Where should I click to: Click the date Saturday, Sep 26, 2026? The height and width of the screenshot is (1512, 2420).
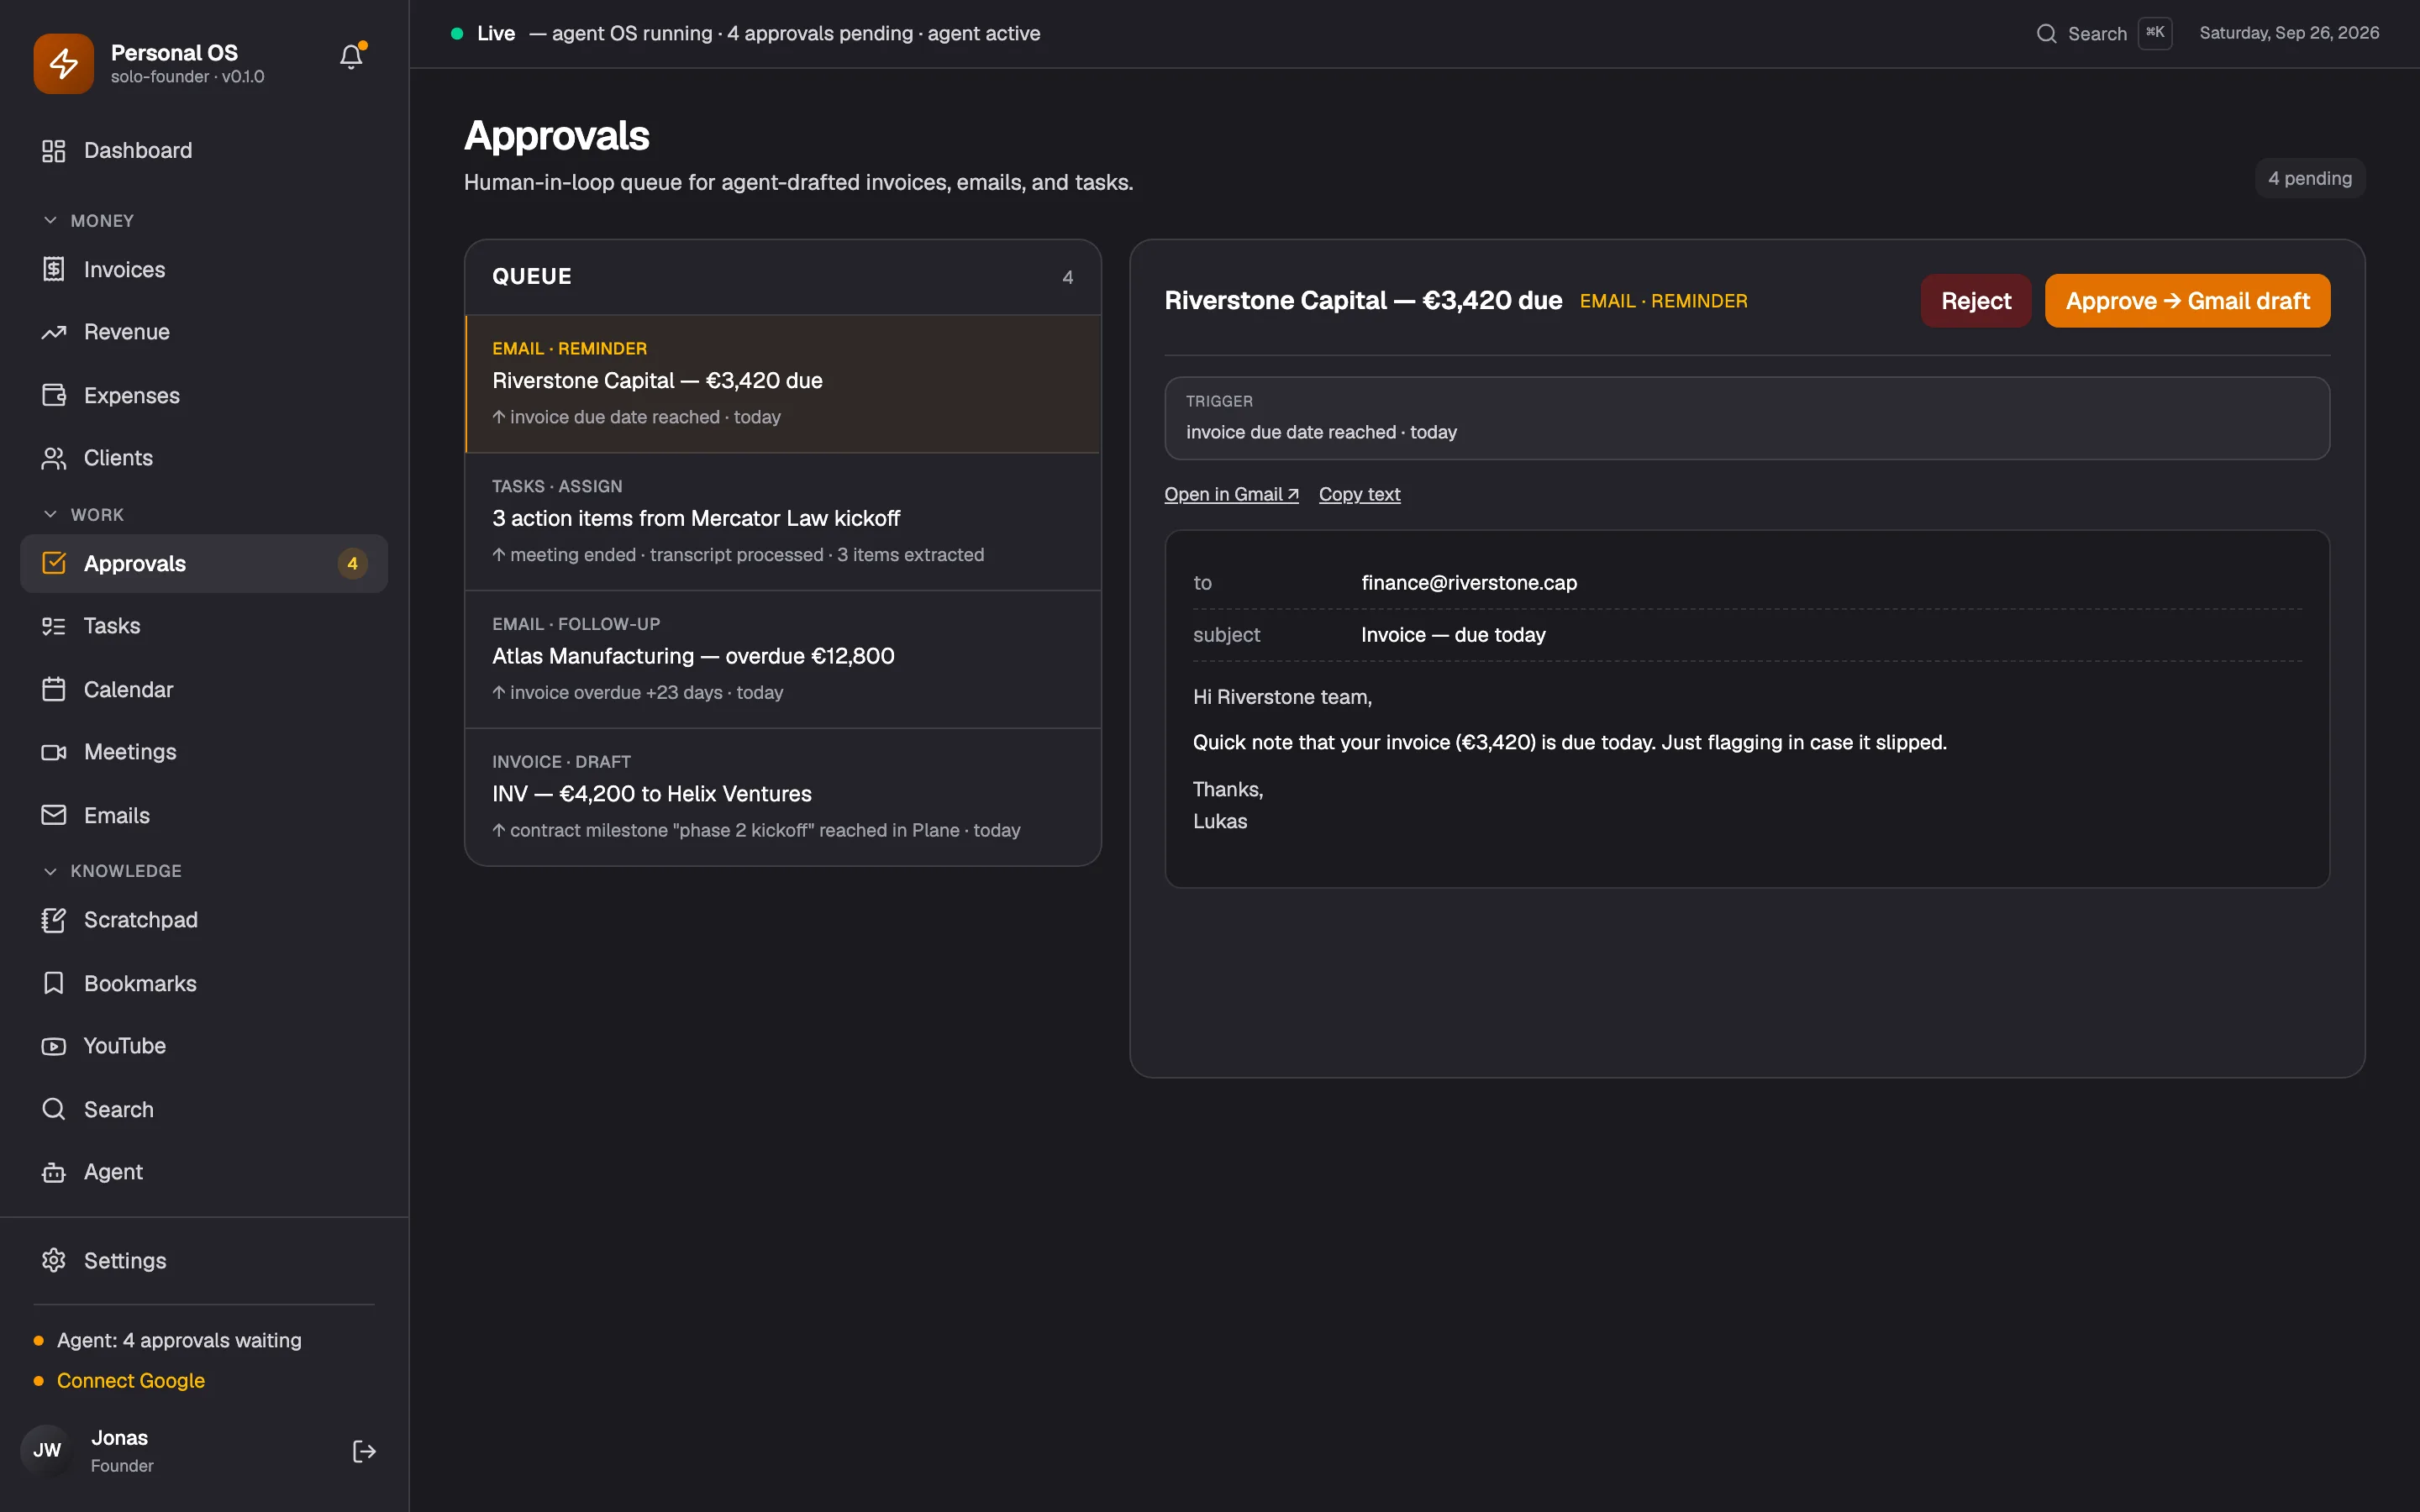click(x=2289, y=33)
